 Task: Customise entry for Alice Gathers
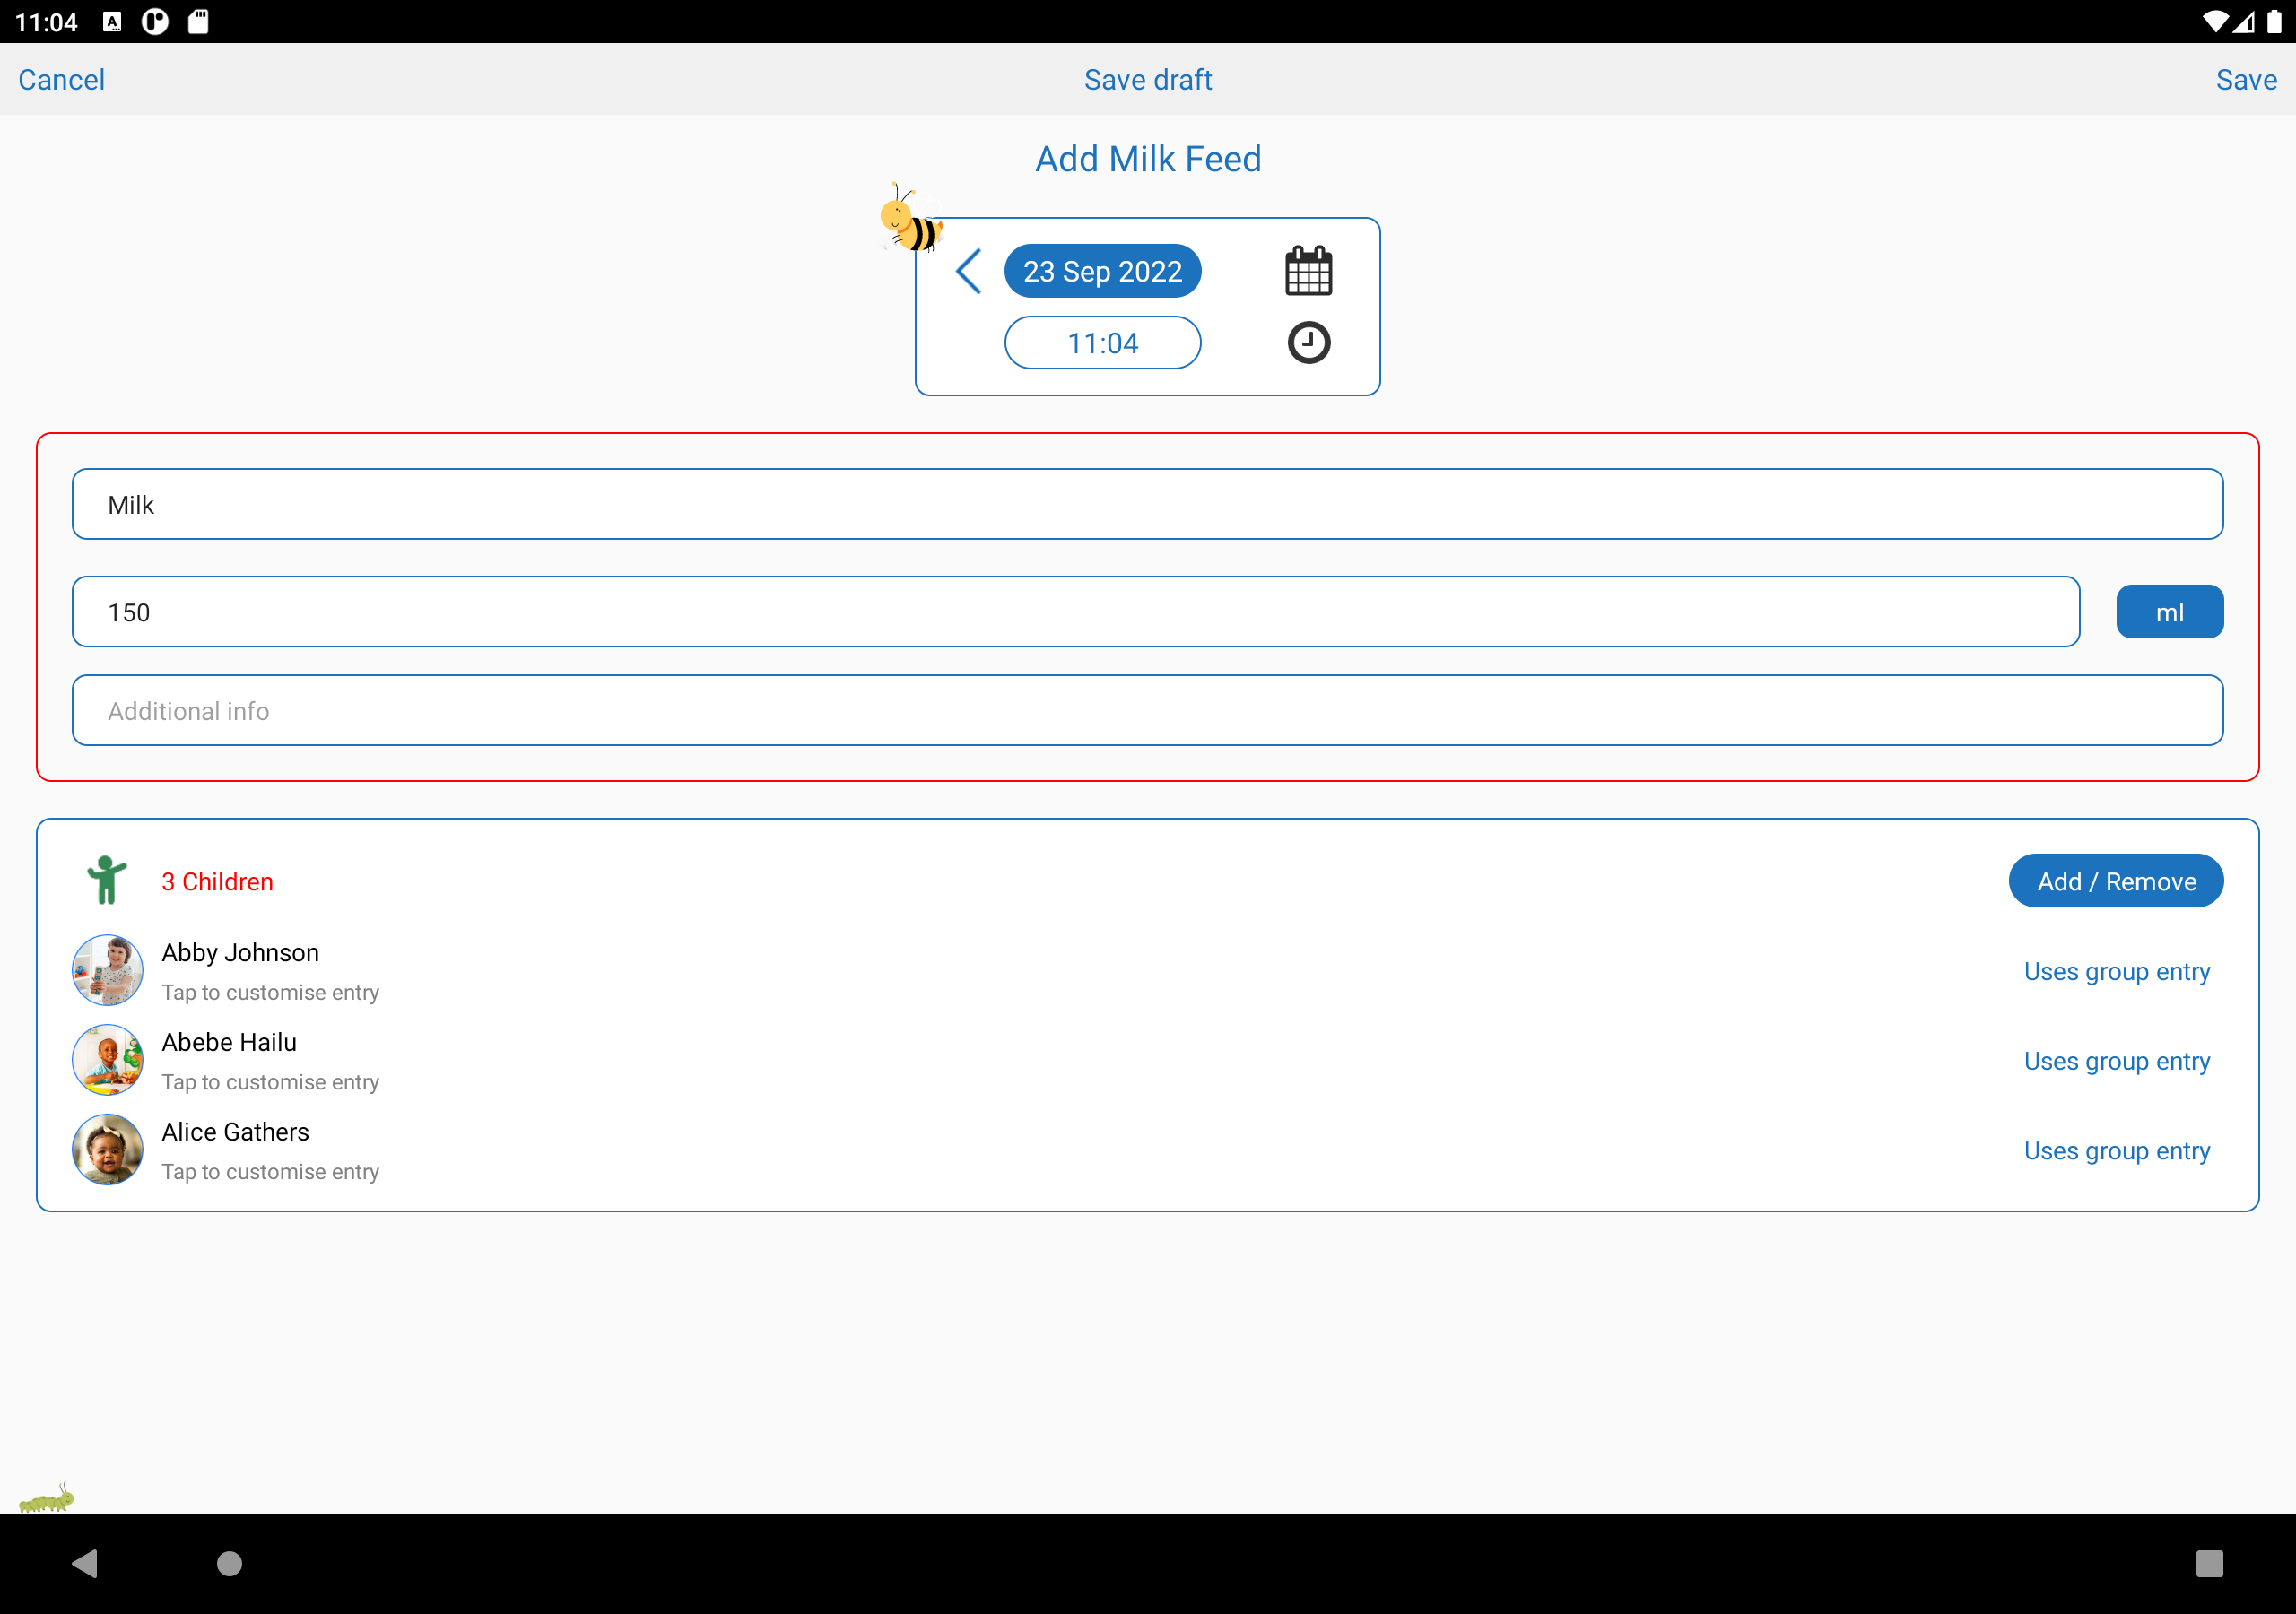(270, 1172)
